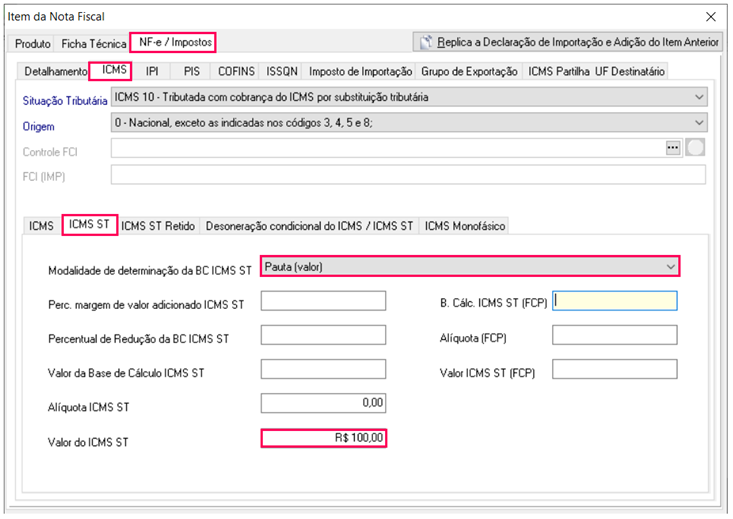
Task: Close the Item da Nota Fiscal window
Action: point(711,17)
